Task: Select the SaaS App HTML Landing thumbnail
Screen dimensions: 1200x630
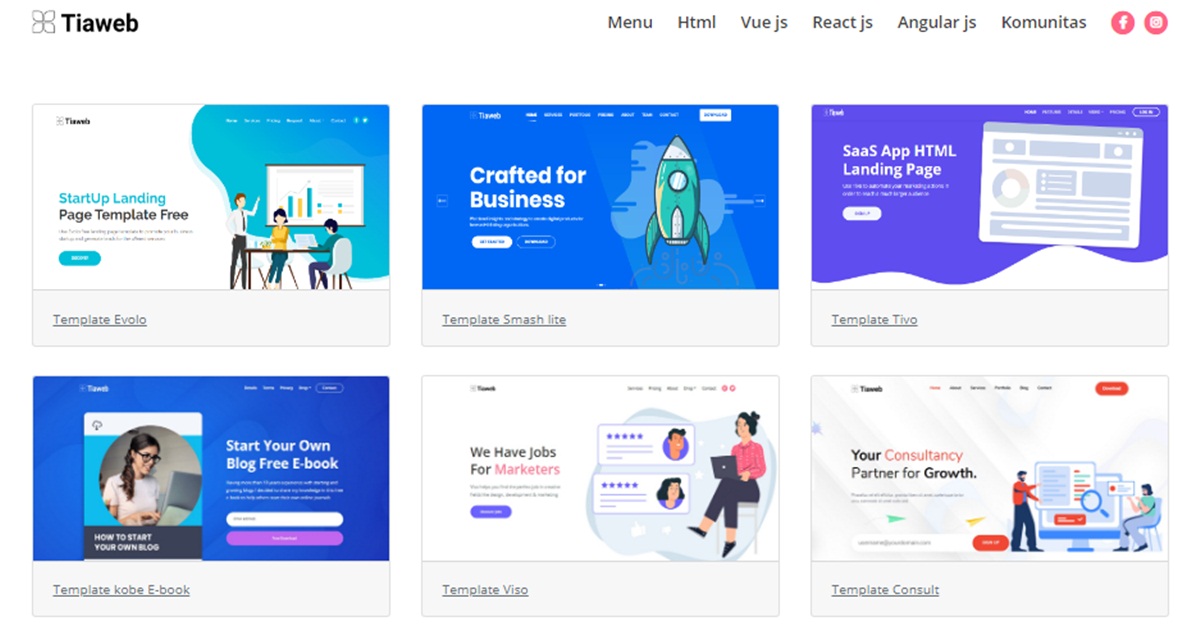Action: 989,197
